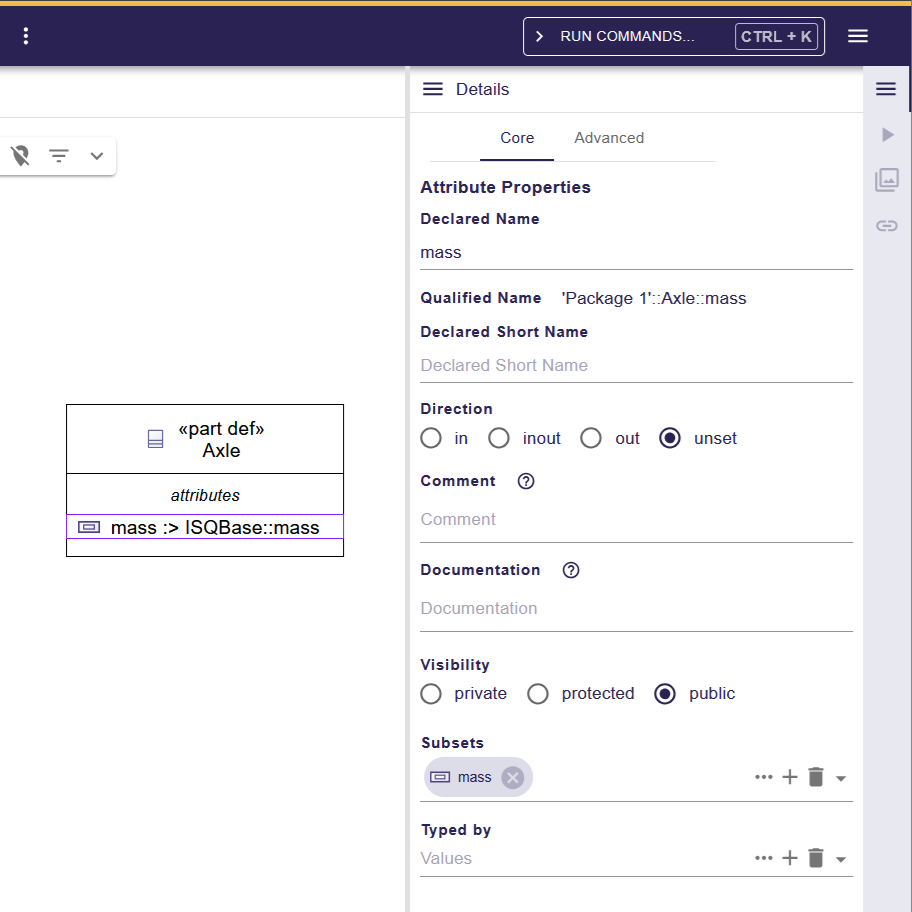Image resolution: width=912 pixels, height=912 pixels.
Task: Click the link icon in the right sidebar
Action: (x=886, y=225)
